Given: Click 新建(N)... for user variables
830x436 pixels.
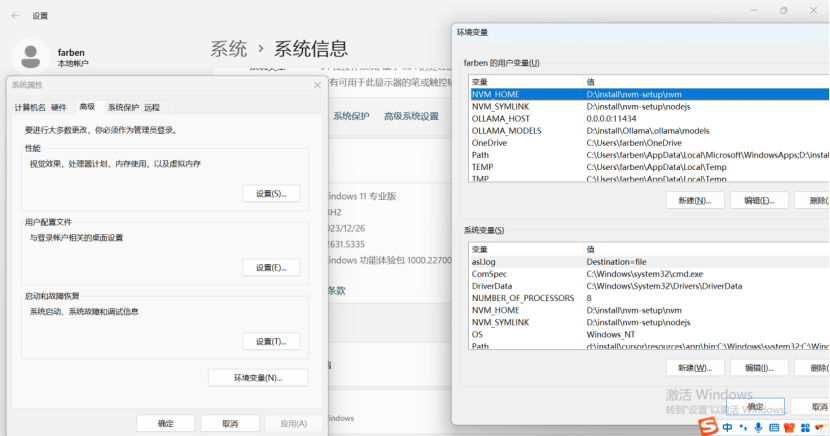Looking at the screenshot, I should [x=695, y=201].
